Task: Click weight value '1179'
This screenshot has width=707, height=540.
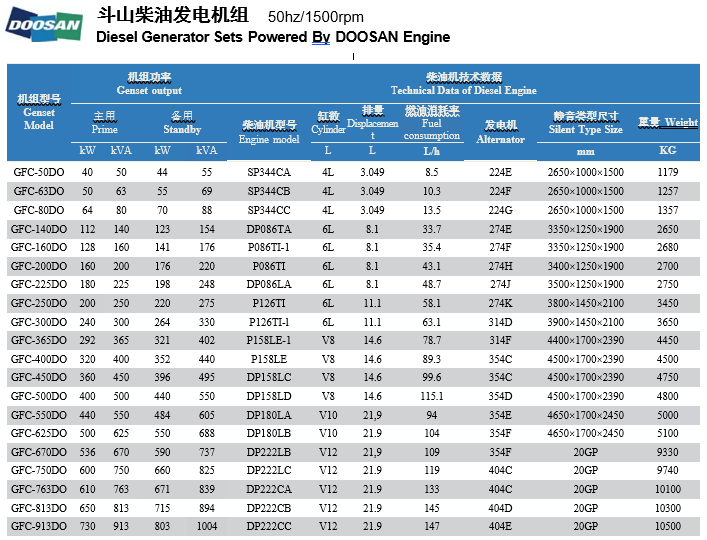Action: (668, 172)
